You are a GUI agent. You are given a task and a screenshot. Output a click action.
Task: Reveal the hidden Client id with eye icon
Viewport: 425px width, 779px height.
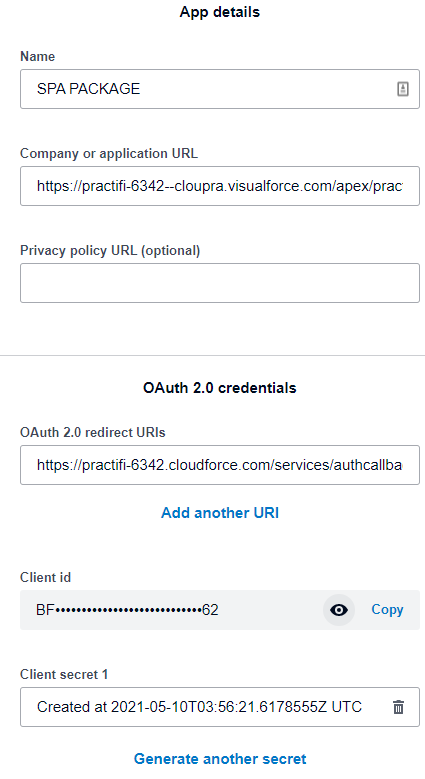339,610
